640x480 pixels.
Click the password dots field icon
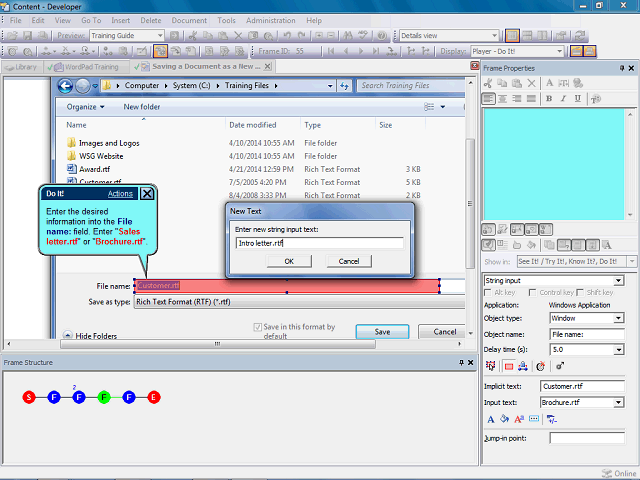pyautogui.click(x=533, y=419)
